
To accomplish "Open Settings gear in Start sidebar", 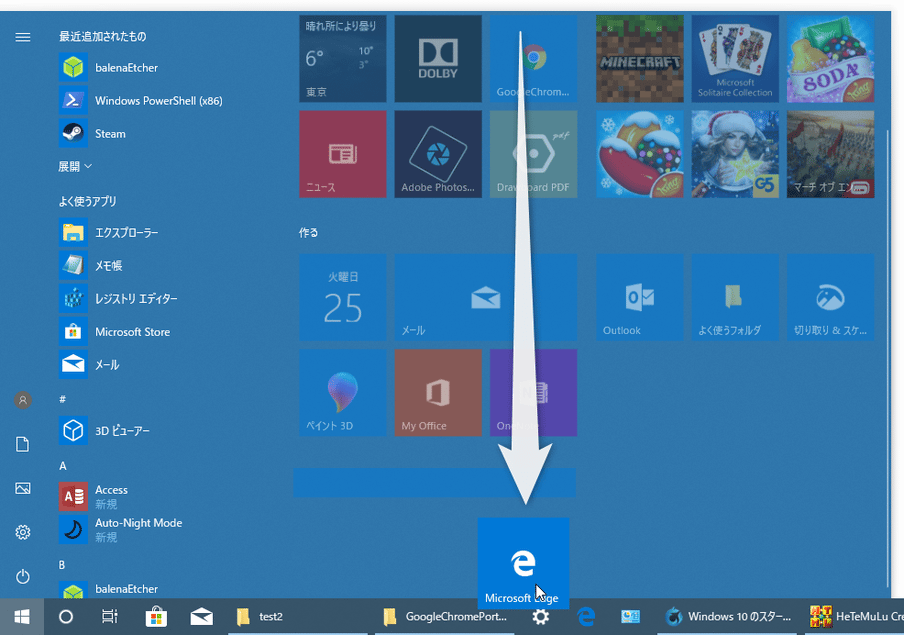I will point(22,532).
